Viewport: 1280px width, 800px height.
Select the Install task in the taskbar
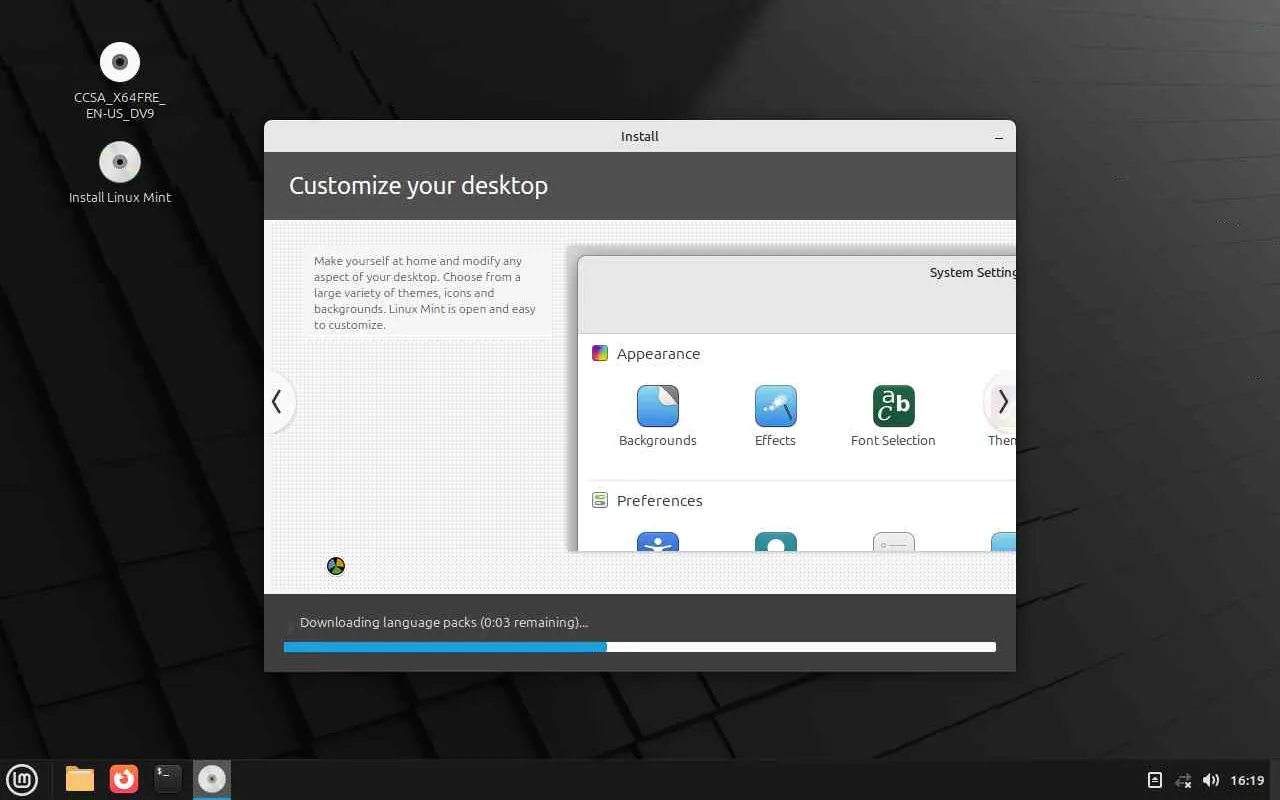212,779
